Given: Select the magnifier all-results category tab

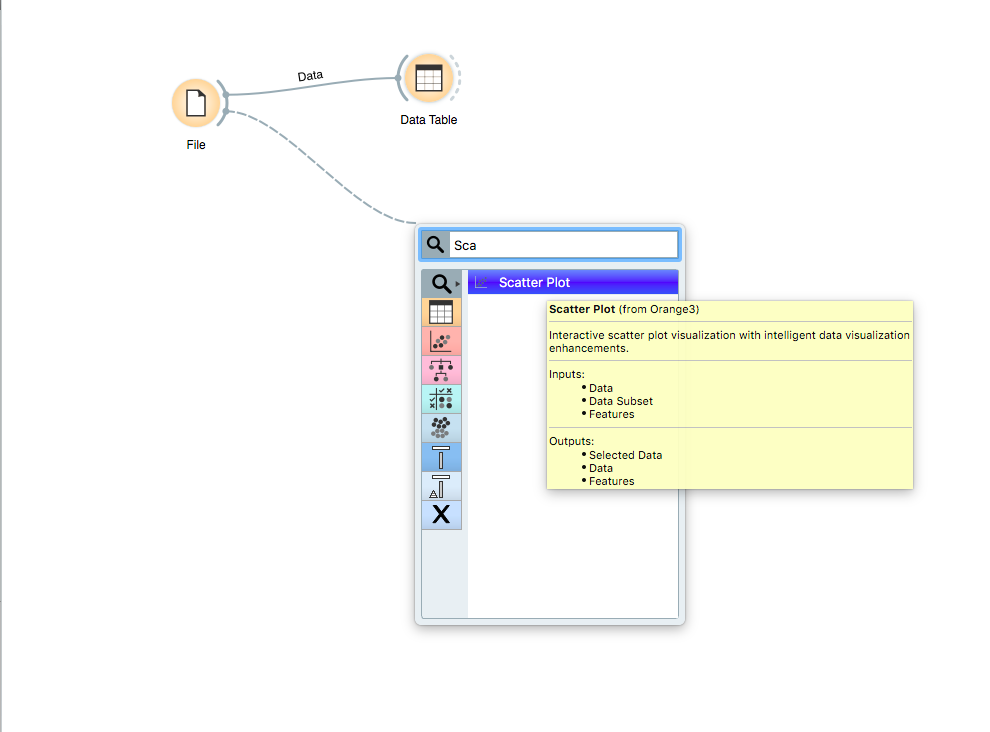Looking at the screenshot, I should pyautogui.click(x=439, y=284).
